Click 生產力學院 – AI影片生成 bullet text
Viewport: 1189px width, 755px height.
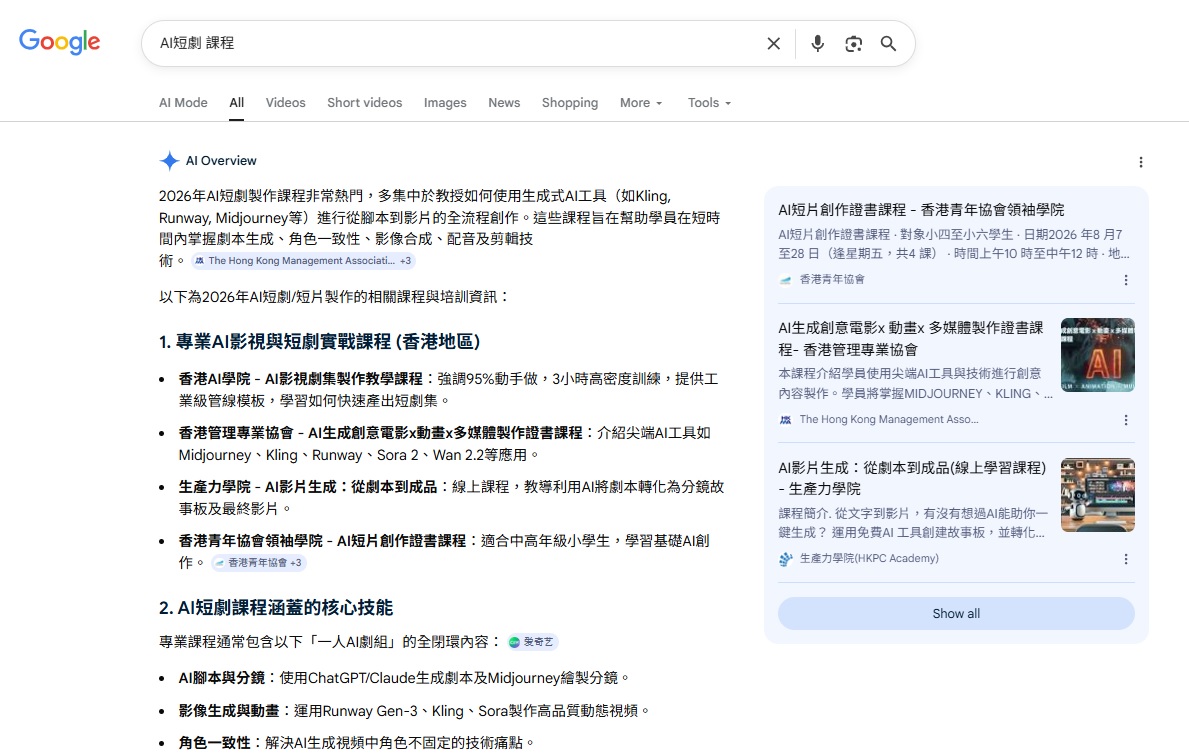[308, 487]
